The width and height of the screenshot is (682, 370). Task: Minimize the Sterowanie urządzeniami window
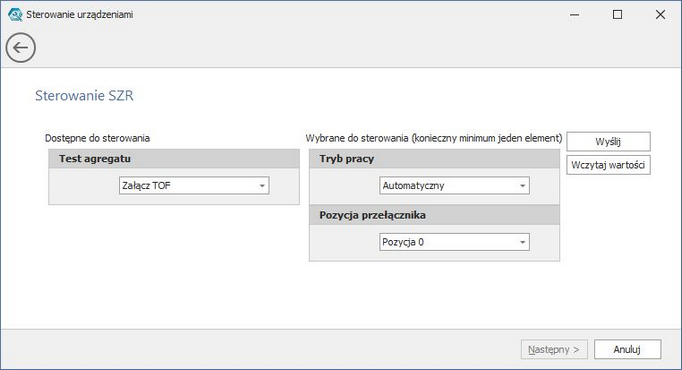pos(575,15)
